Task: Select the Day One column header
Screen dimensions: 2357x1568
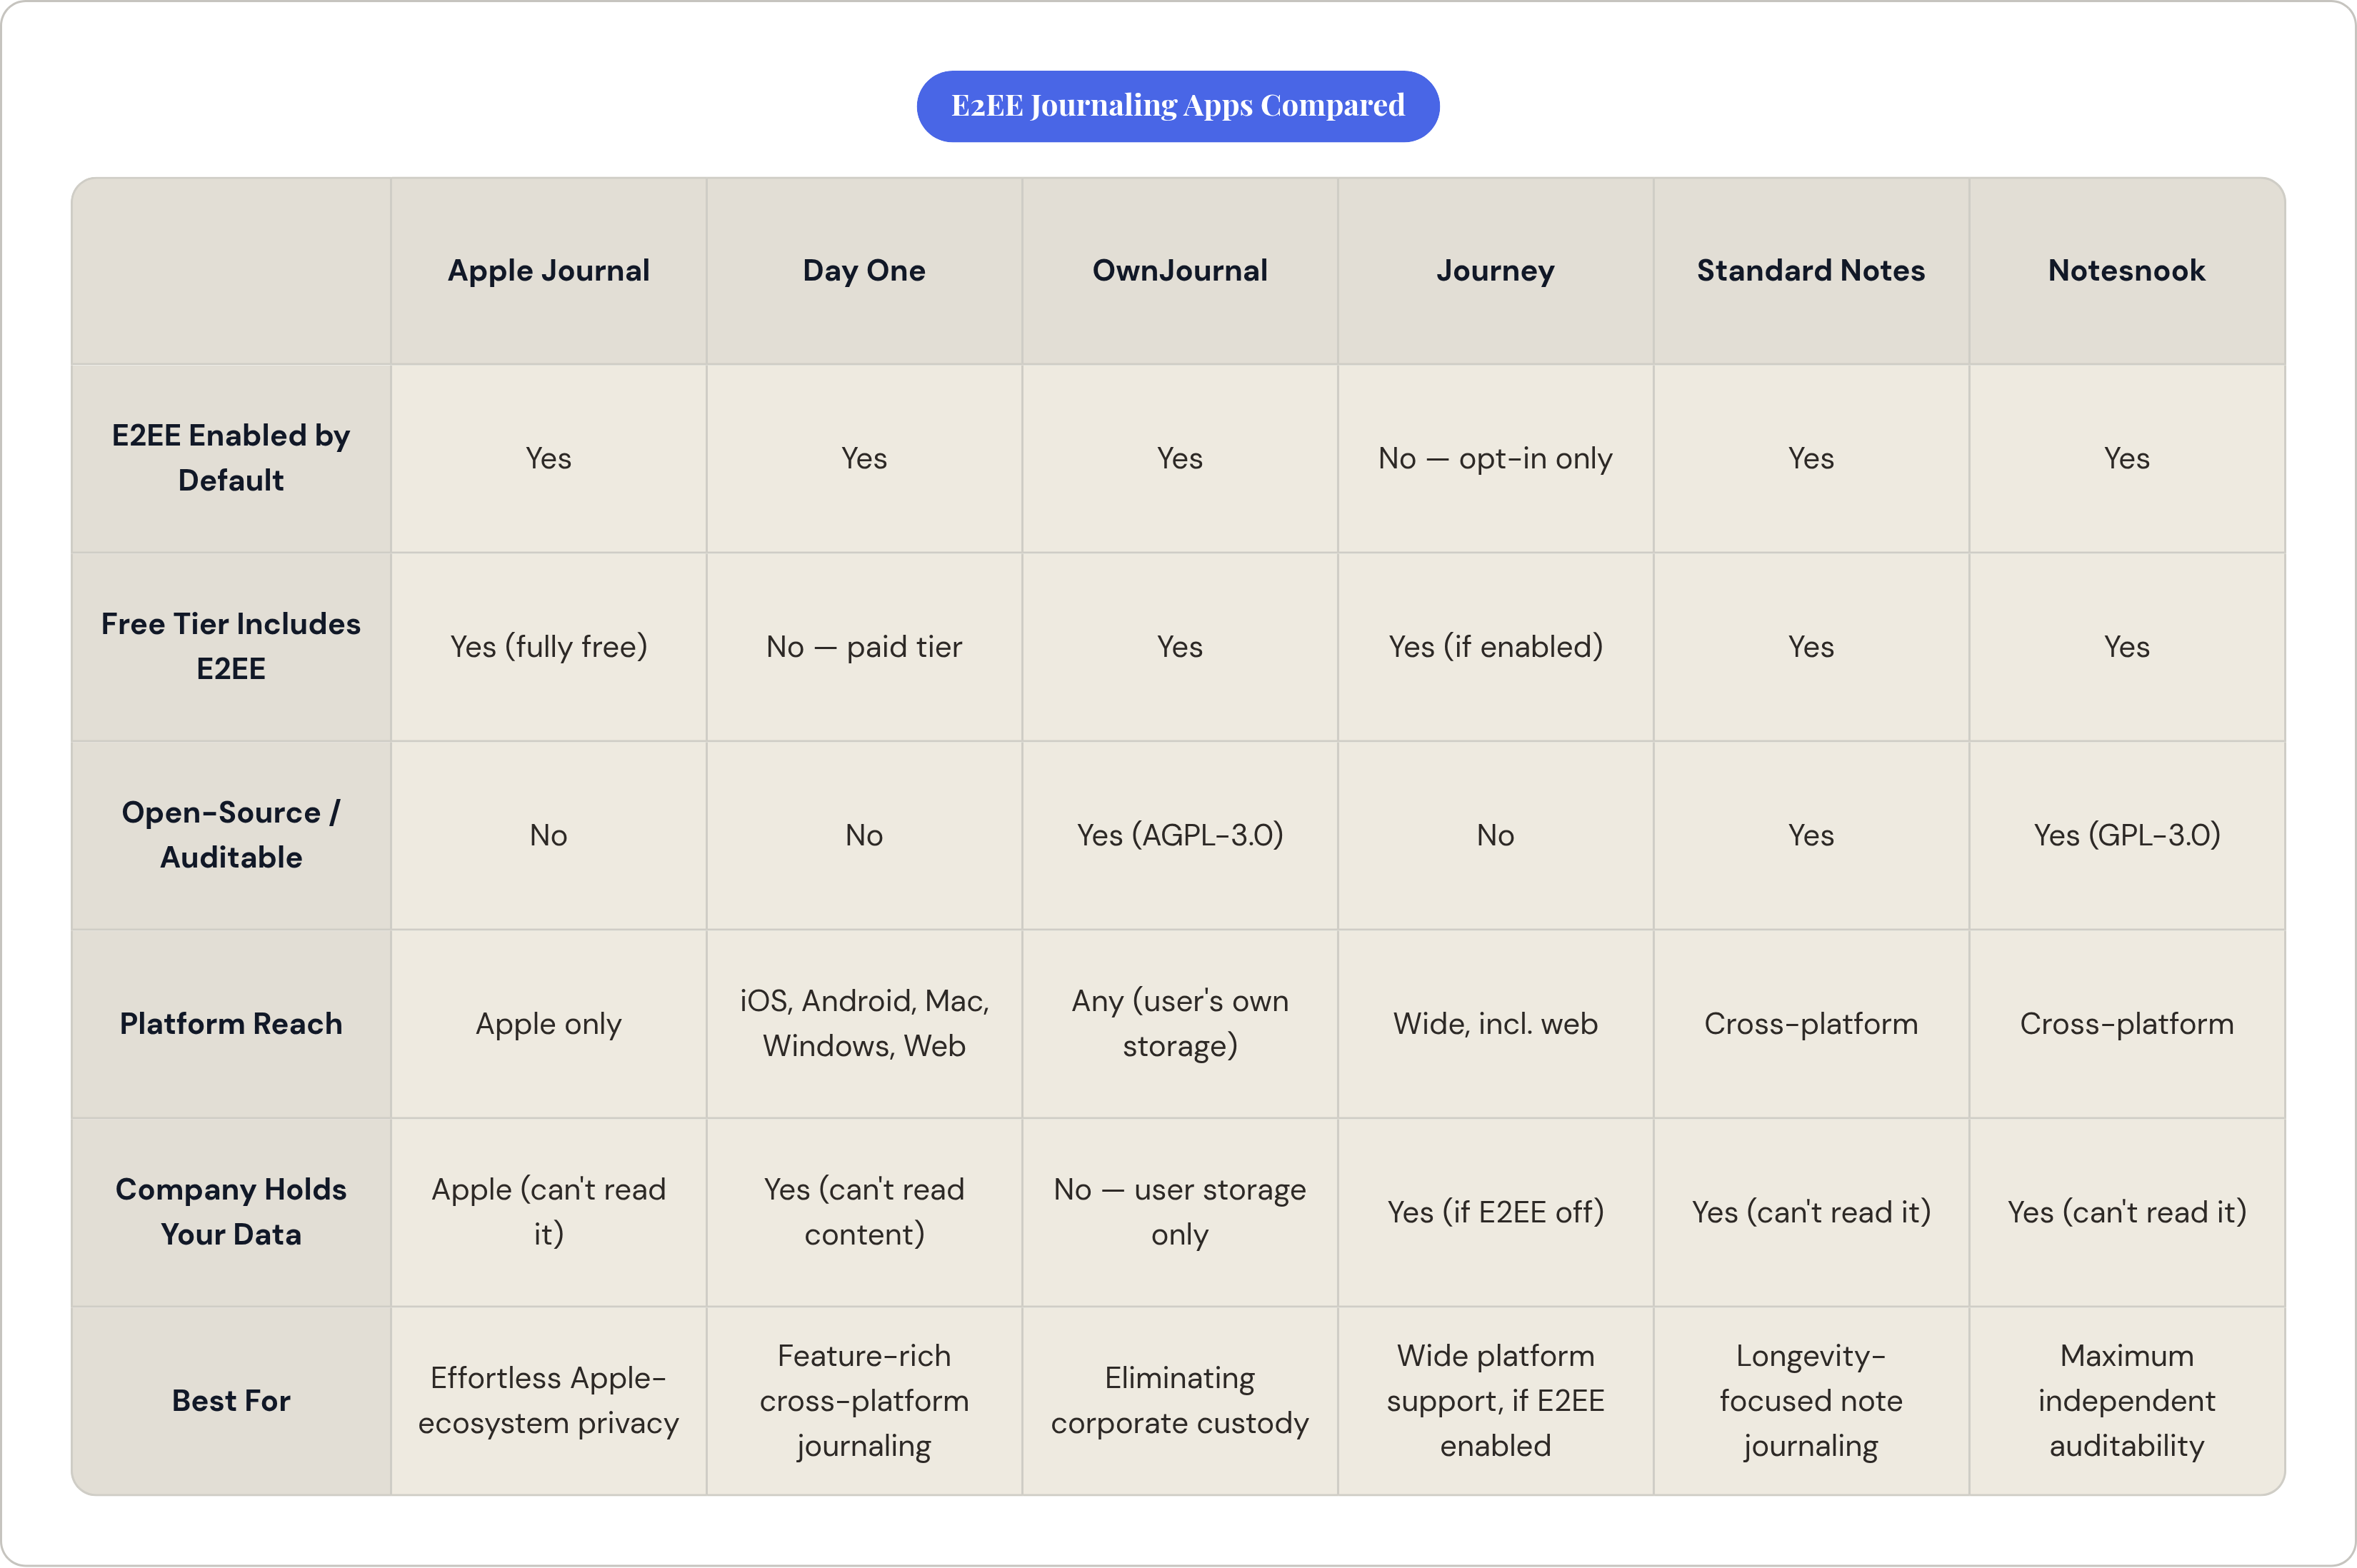Action: (x=864, y=271)
